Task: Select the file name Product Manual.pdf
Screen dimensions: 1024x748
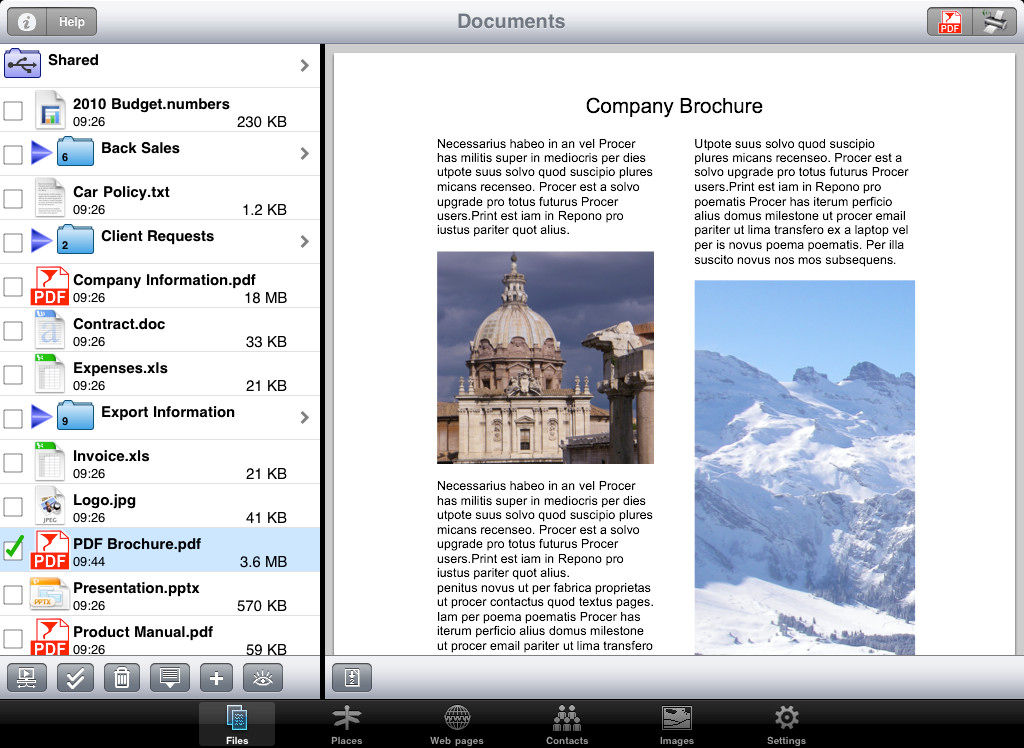Action: (x=143, y=632)
